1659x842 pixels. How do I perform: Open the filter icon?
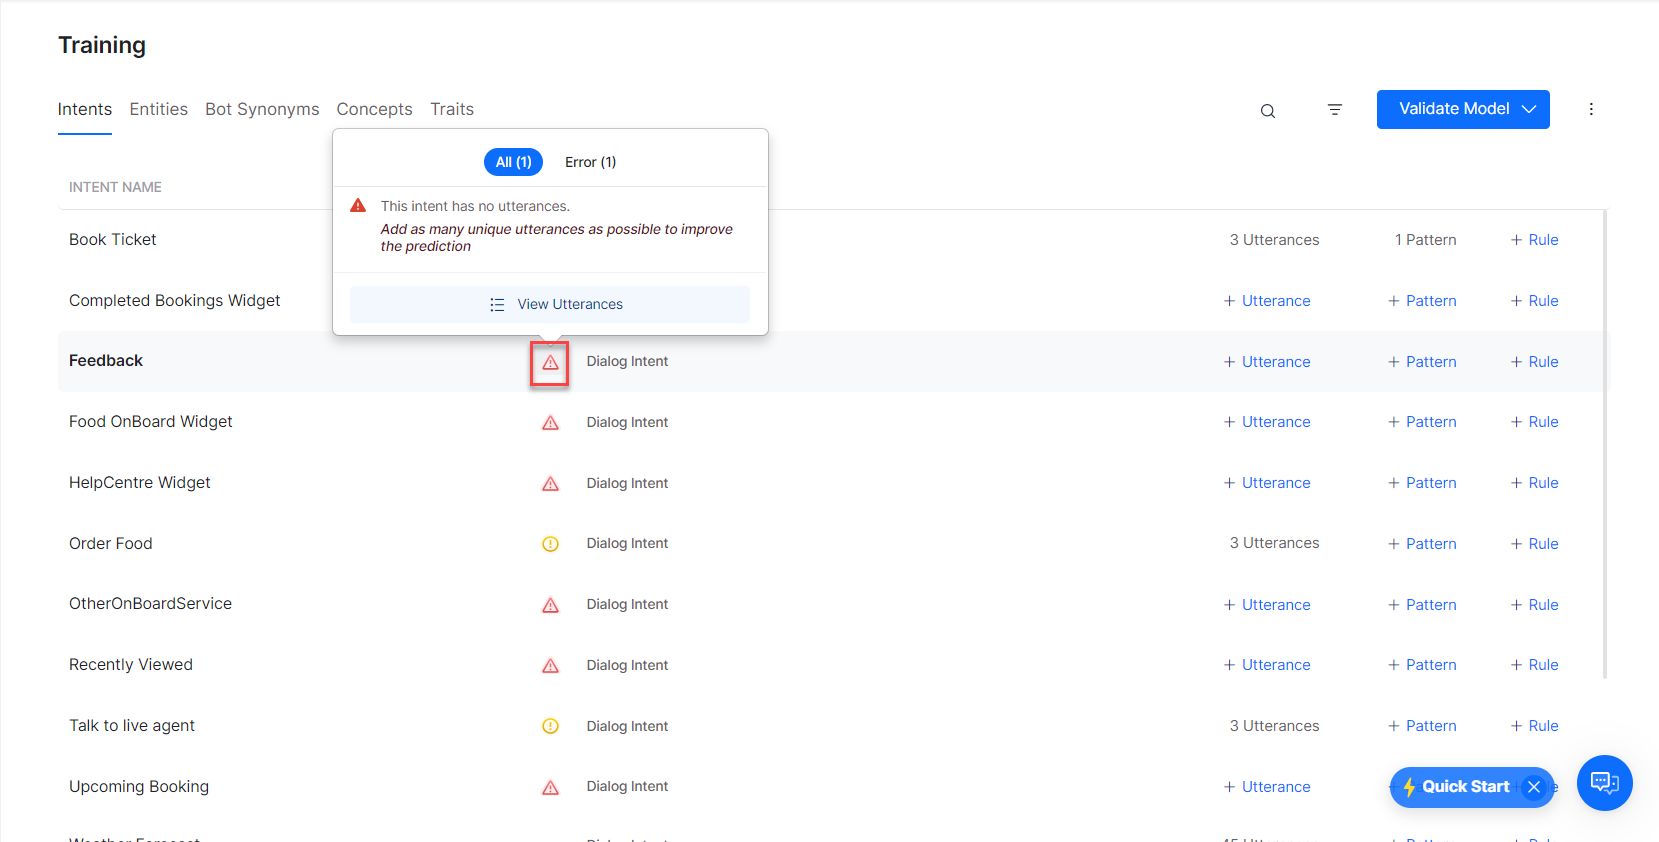click(1334, 110)
